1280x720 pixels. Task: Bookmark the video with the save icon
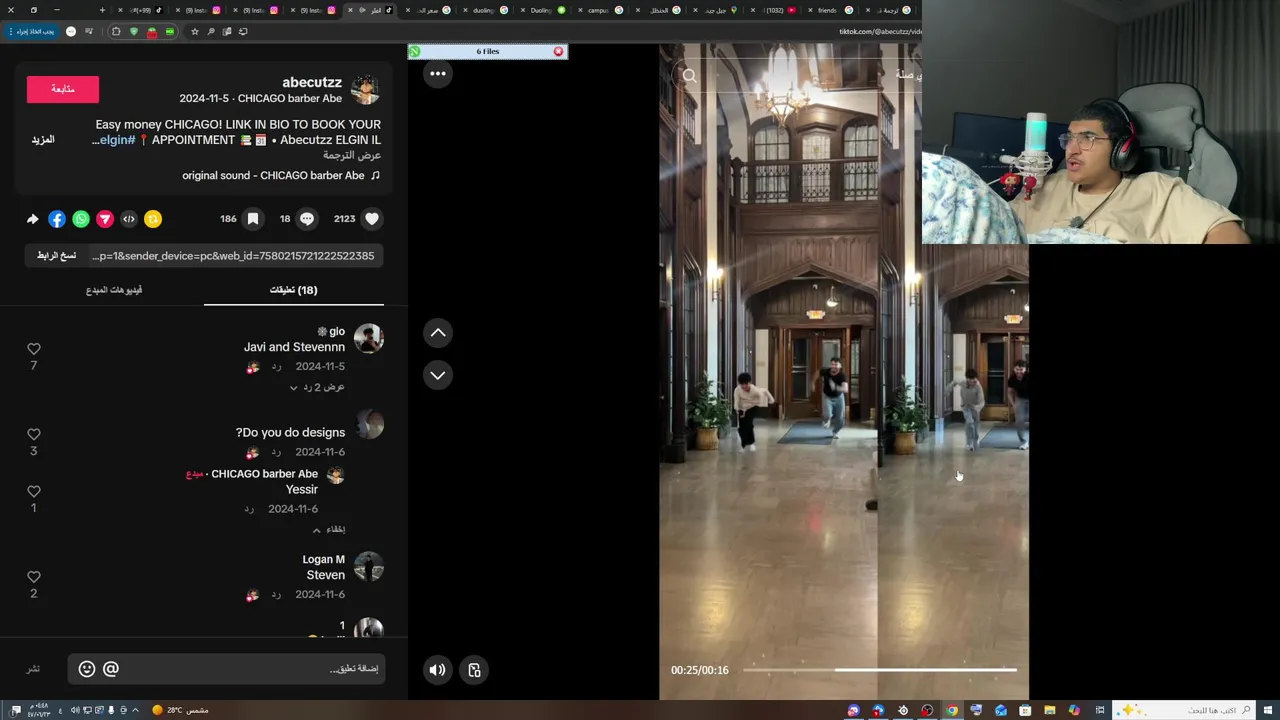click(x=253, y=218)
